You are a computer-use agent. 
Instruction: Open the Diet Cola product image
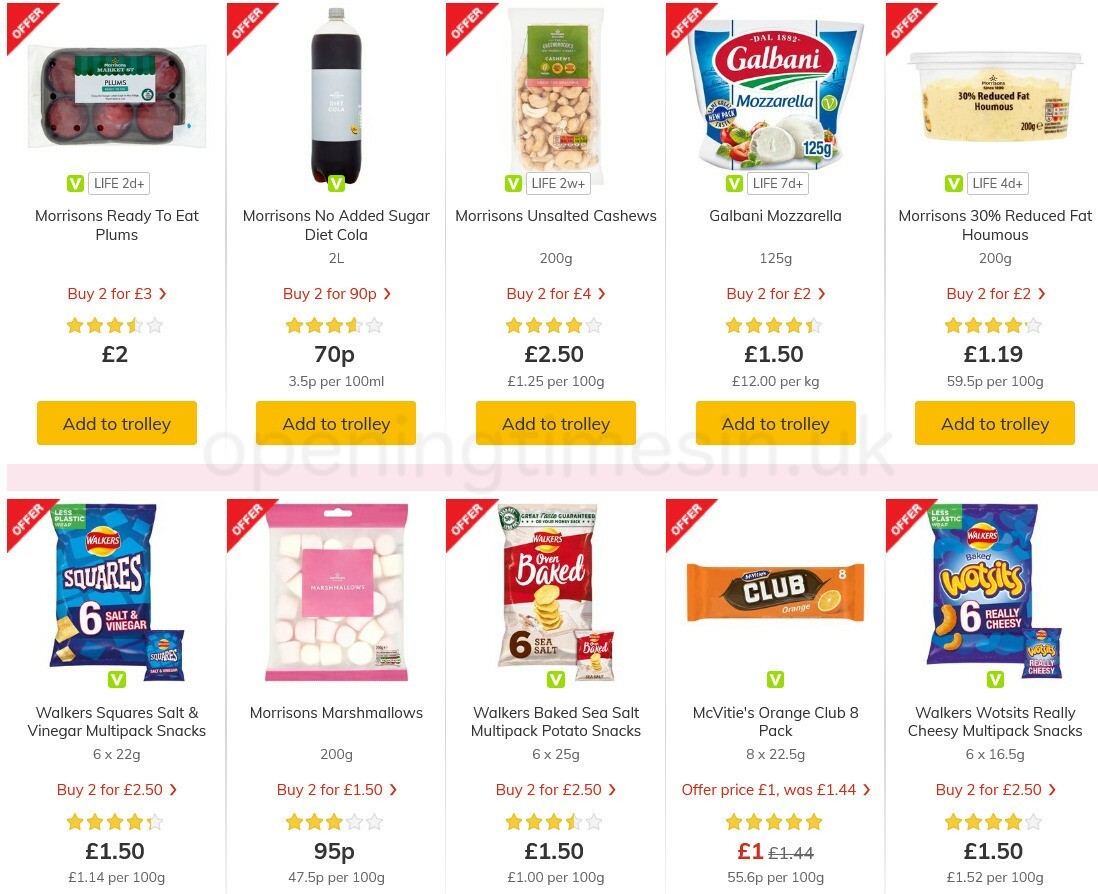click(x=336, y=95)
